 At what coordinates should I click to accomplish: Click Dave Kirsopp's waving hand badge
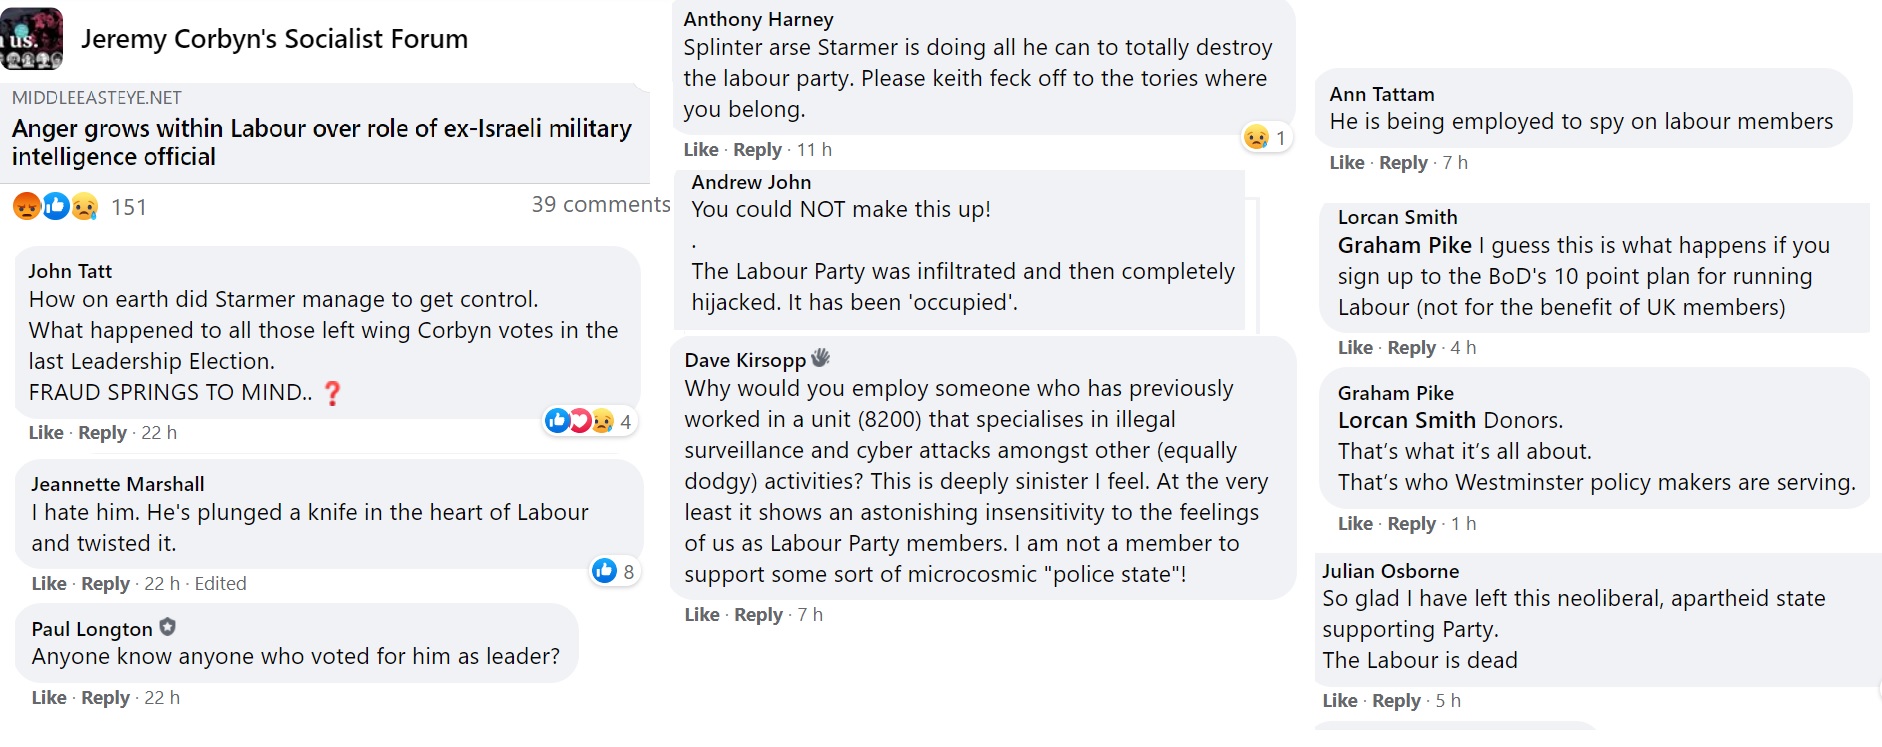click(820, 358)
